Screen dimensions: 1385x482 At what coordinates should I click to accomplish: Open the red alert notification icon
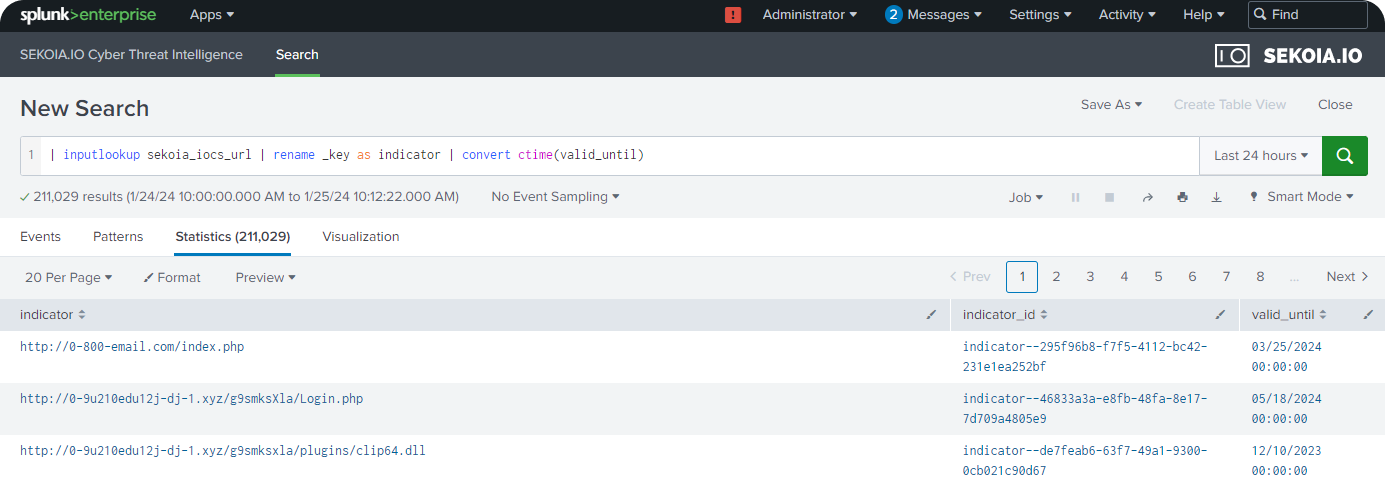pos(733,15)
